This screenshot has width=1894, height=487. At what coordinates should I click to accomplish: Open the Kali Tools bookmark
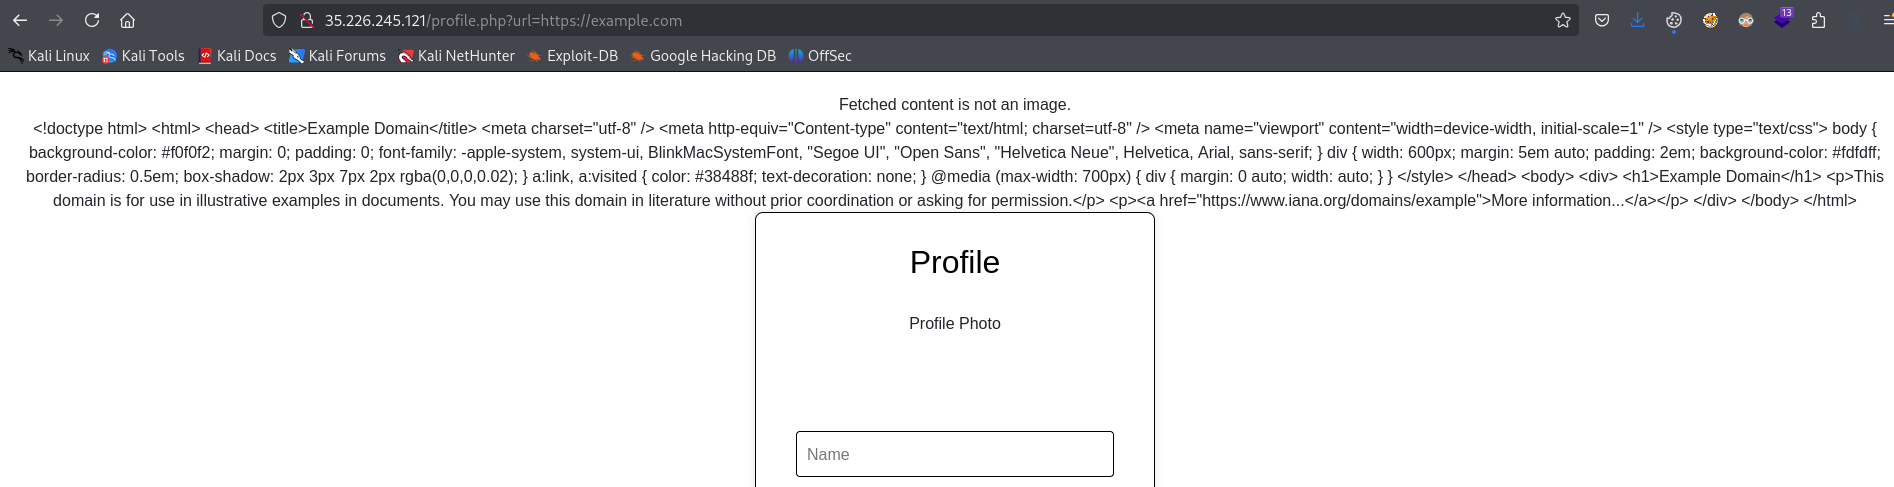click(144, 56)
